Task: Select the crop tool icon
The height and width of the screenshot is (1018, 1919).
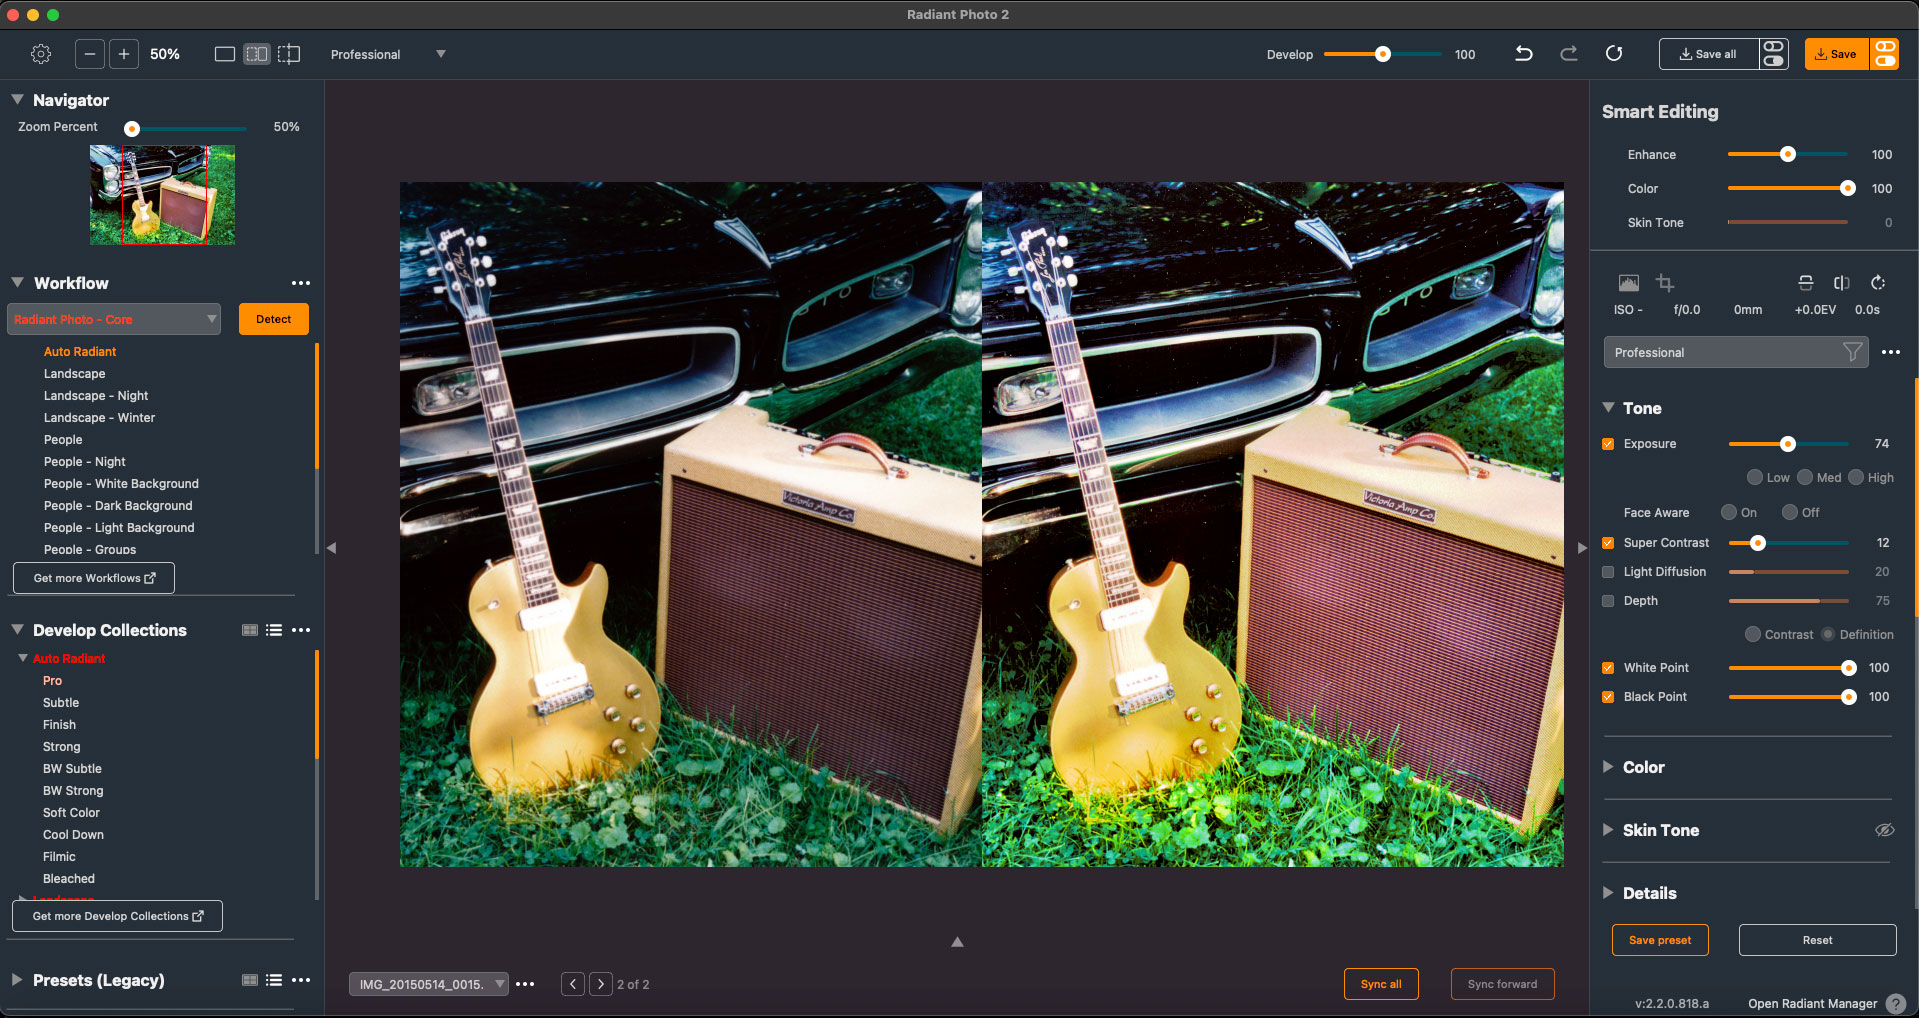Action: pyautogui.click(x=1665, y=283)
